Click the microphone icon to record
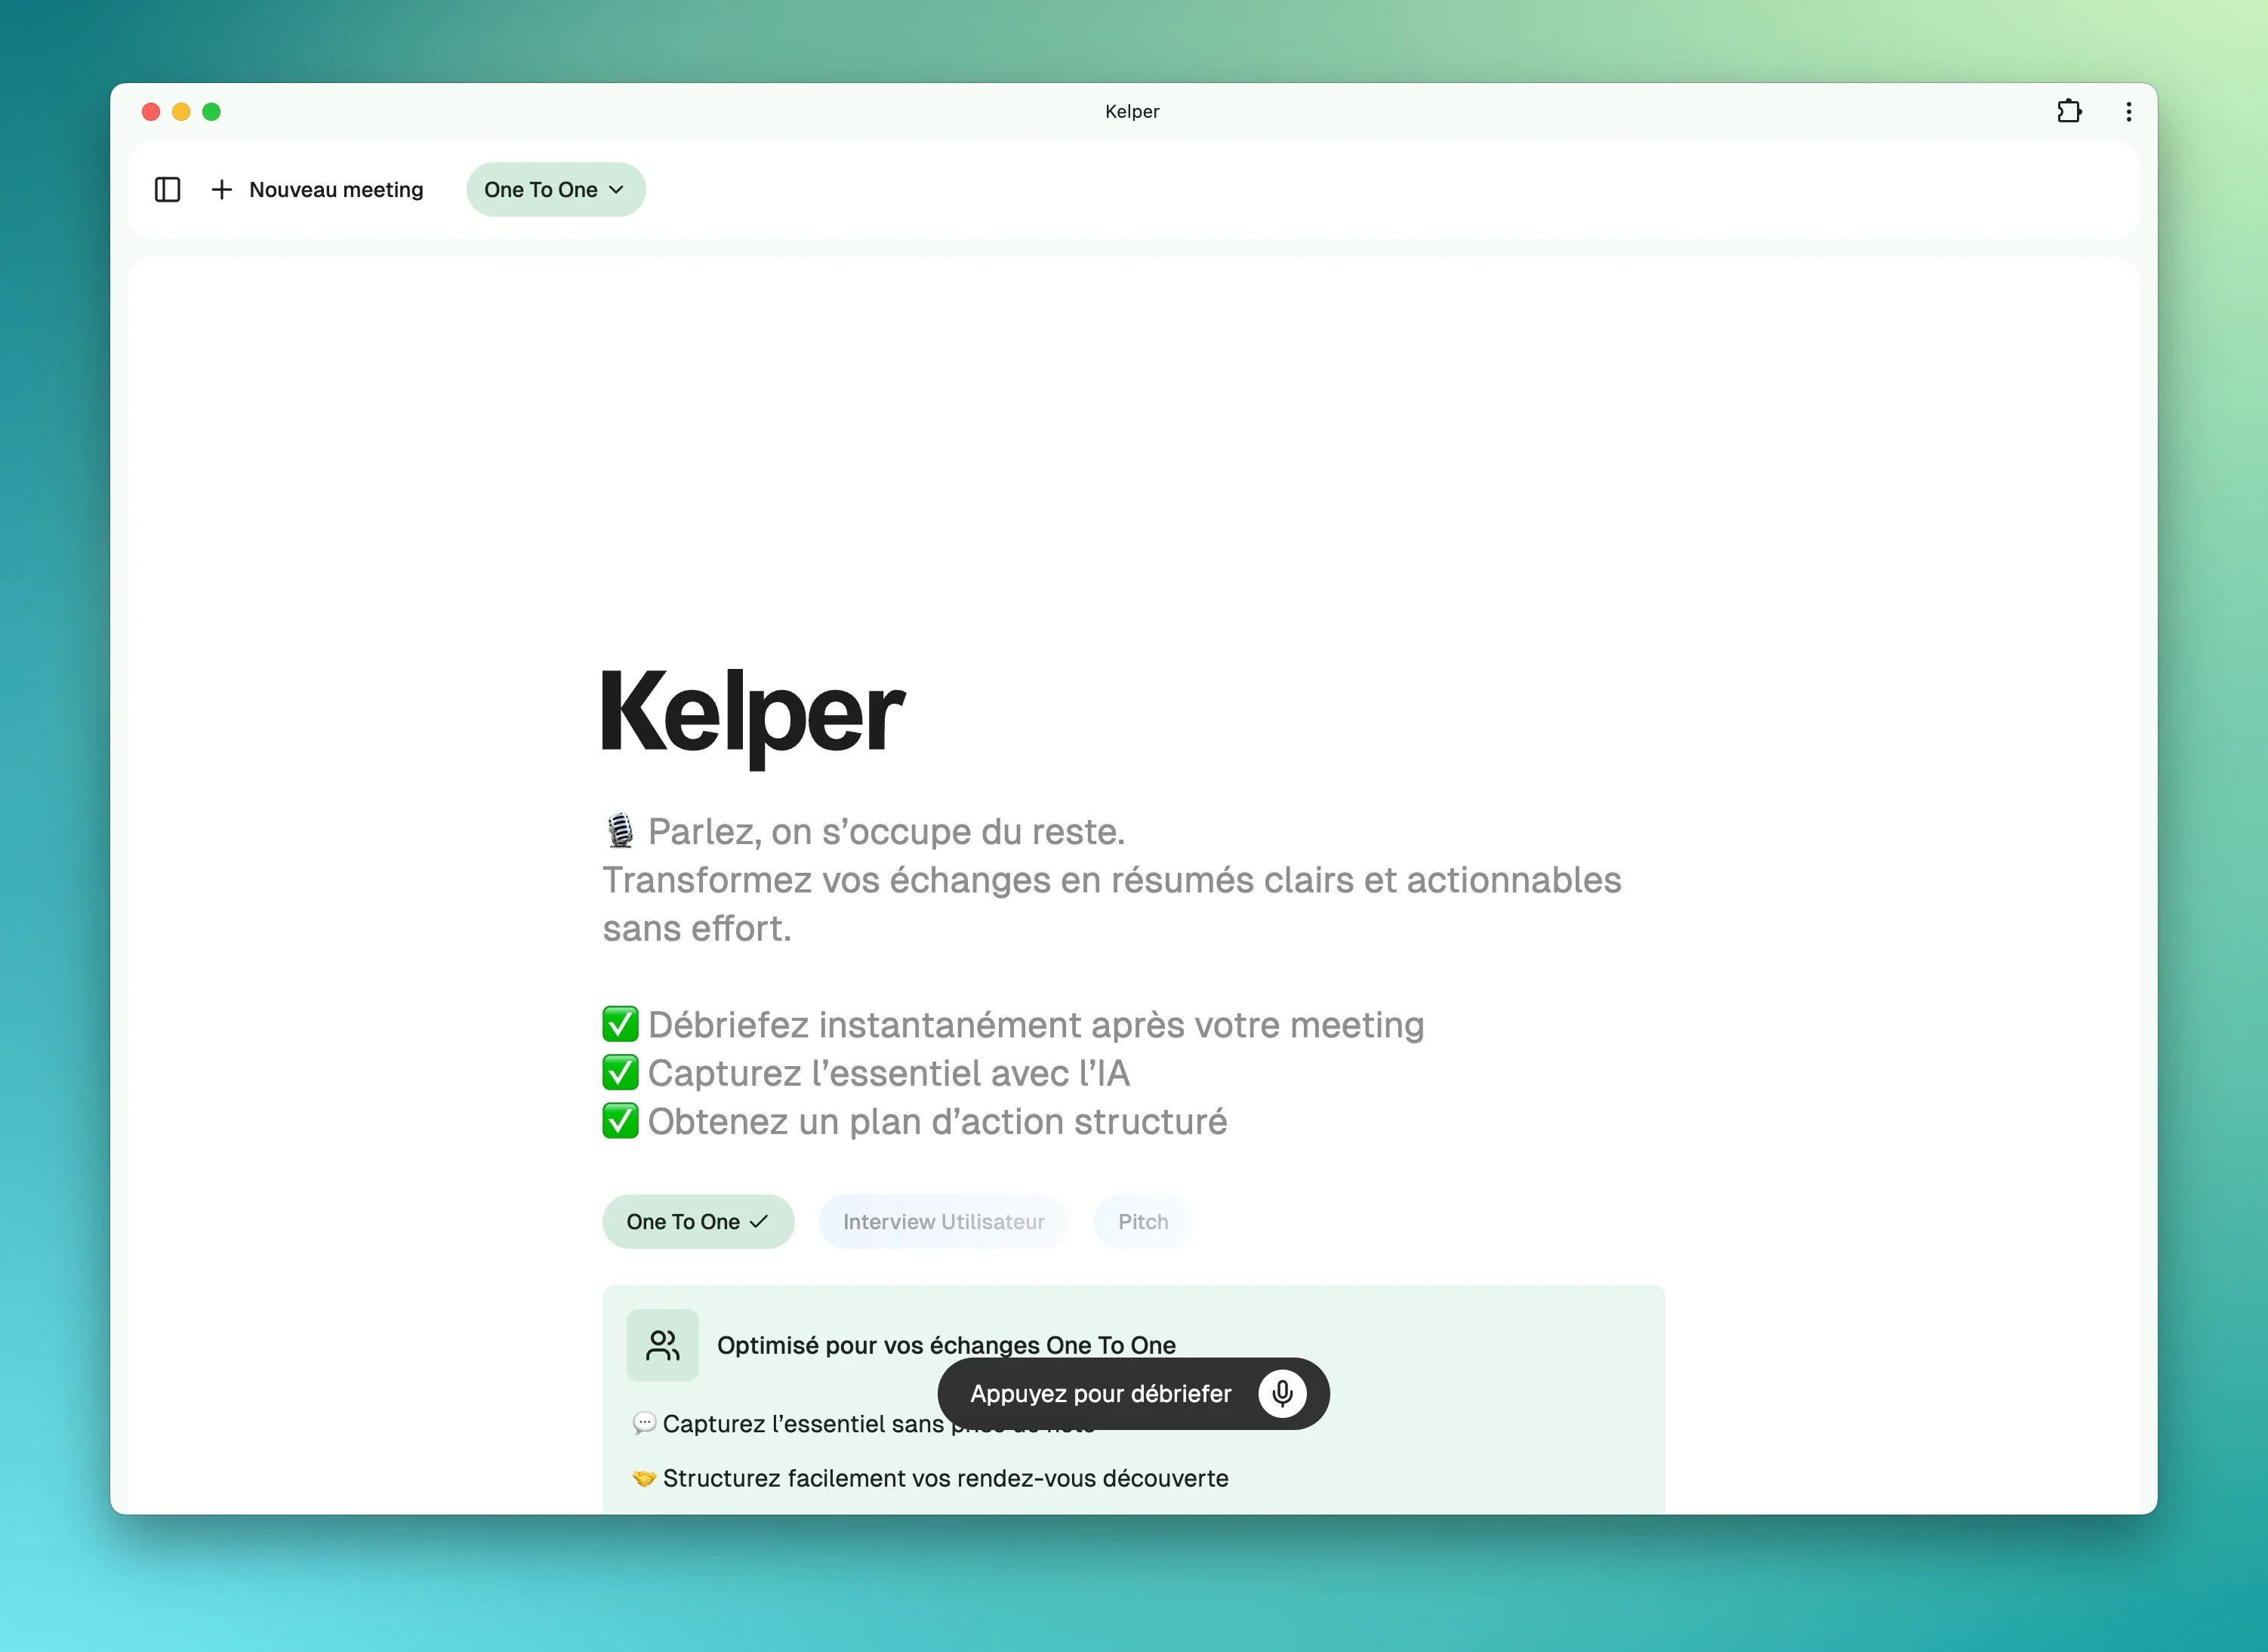 coord(1282,1393)
